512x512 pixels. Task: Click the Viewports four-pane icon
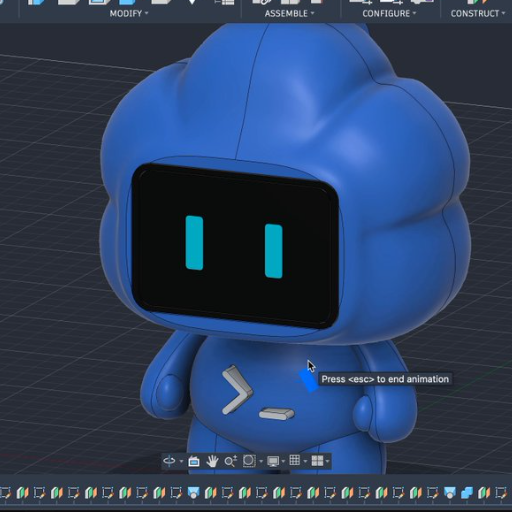[317, 461]
